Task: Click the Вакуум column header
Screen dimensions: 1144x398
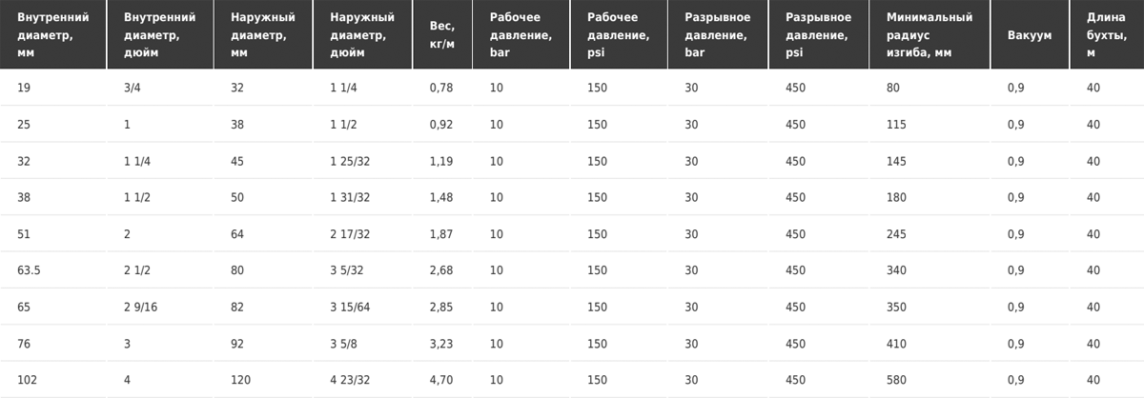Action: (1029, 35)
